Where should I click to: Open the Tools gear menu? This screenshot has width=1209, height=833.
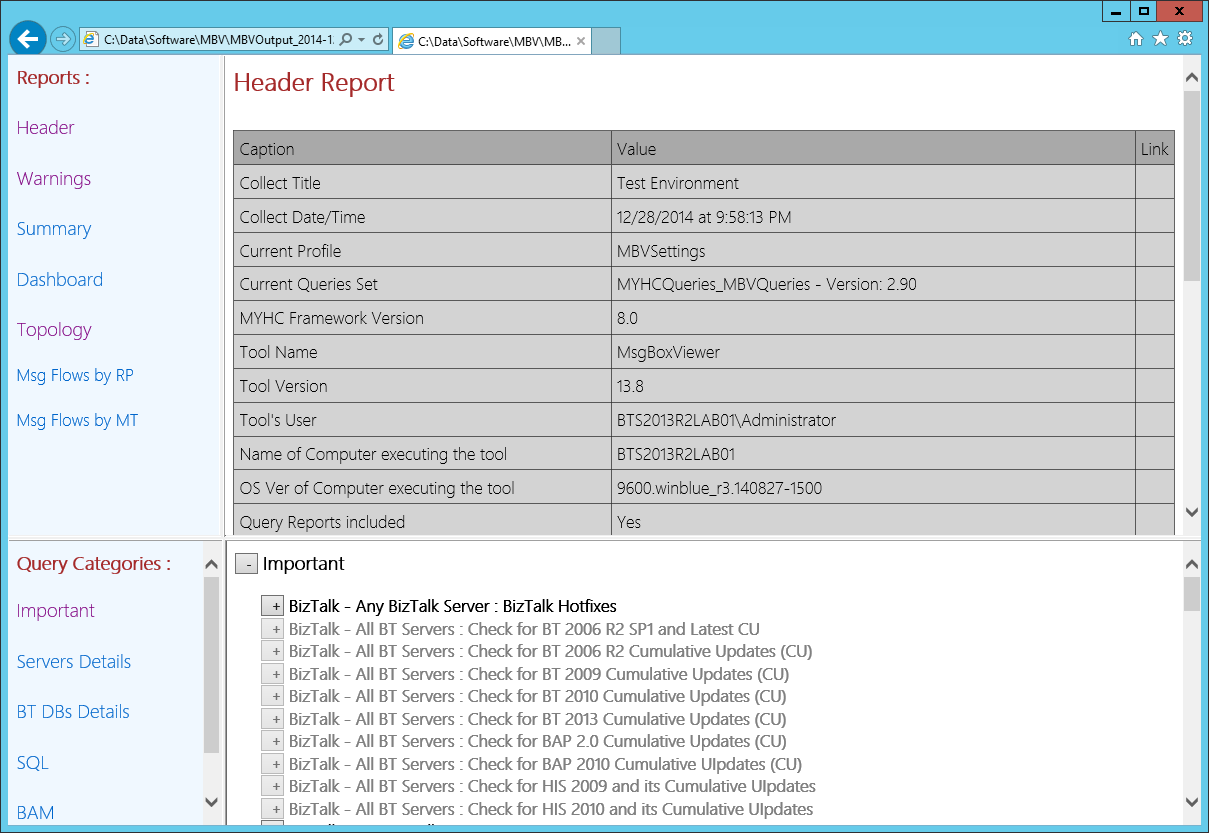[1185, 39]
